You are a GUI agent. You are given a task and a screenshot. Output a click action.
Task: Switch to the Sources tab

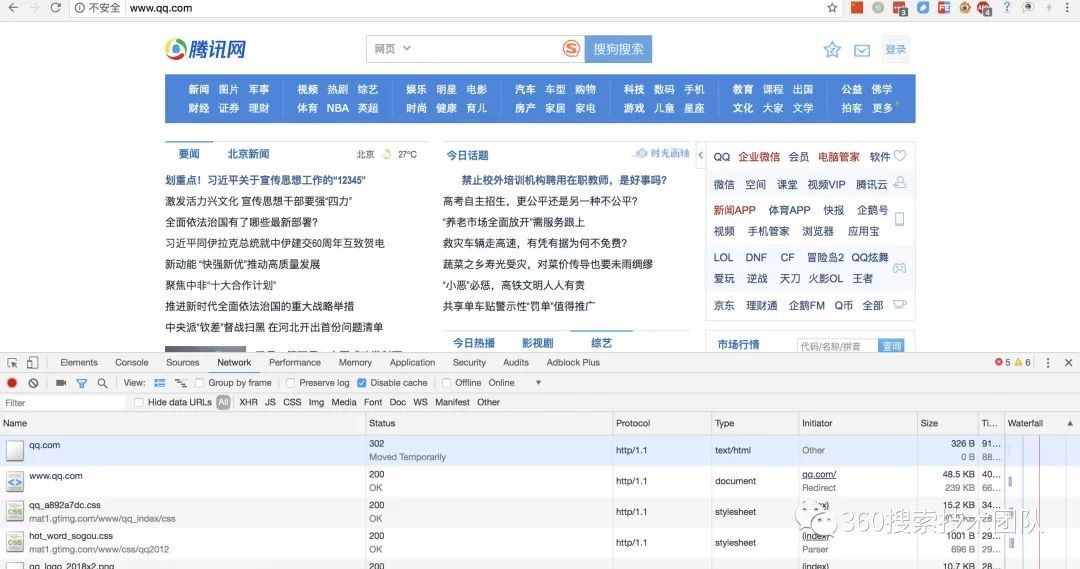pos(183,362)
